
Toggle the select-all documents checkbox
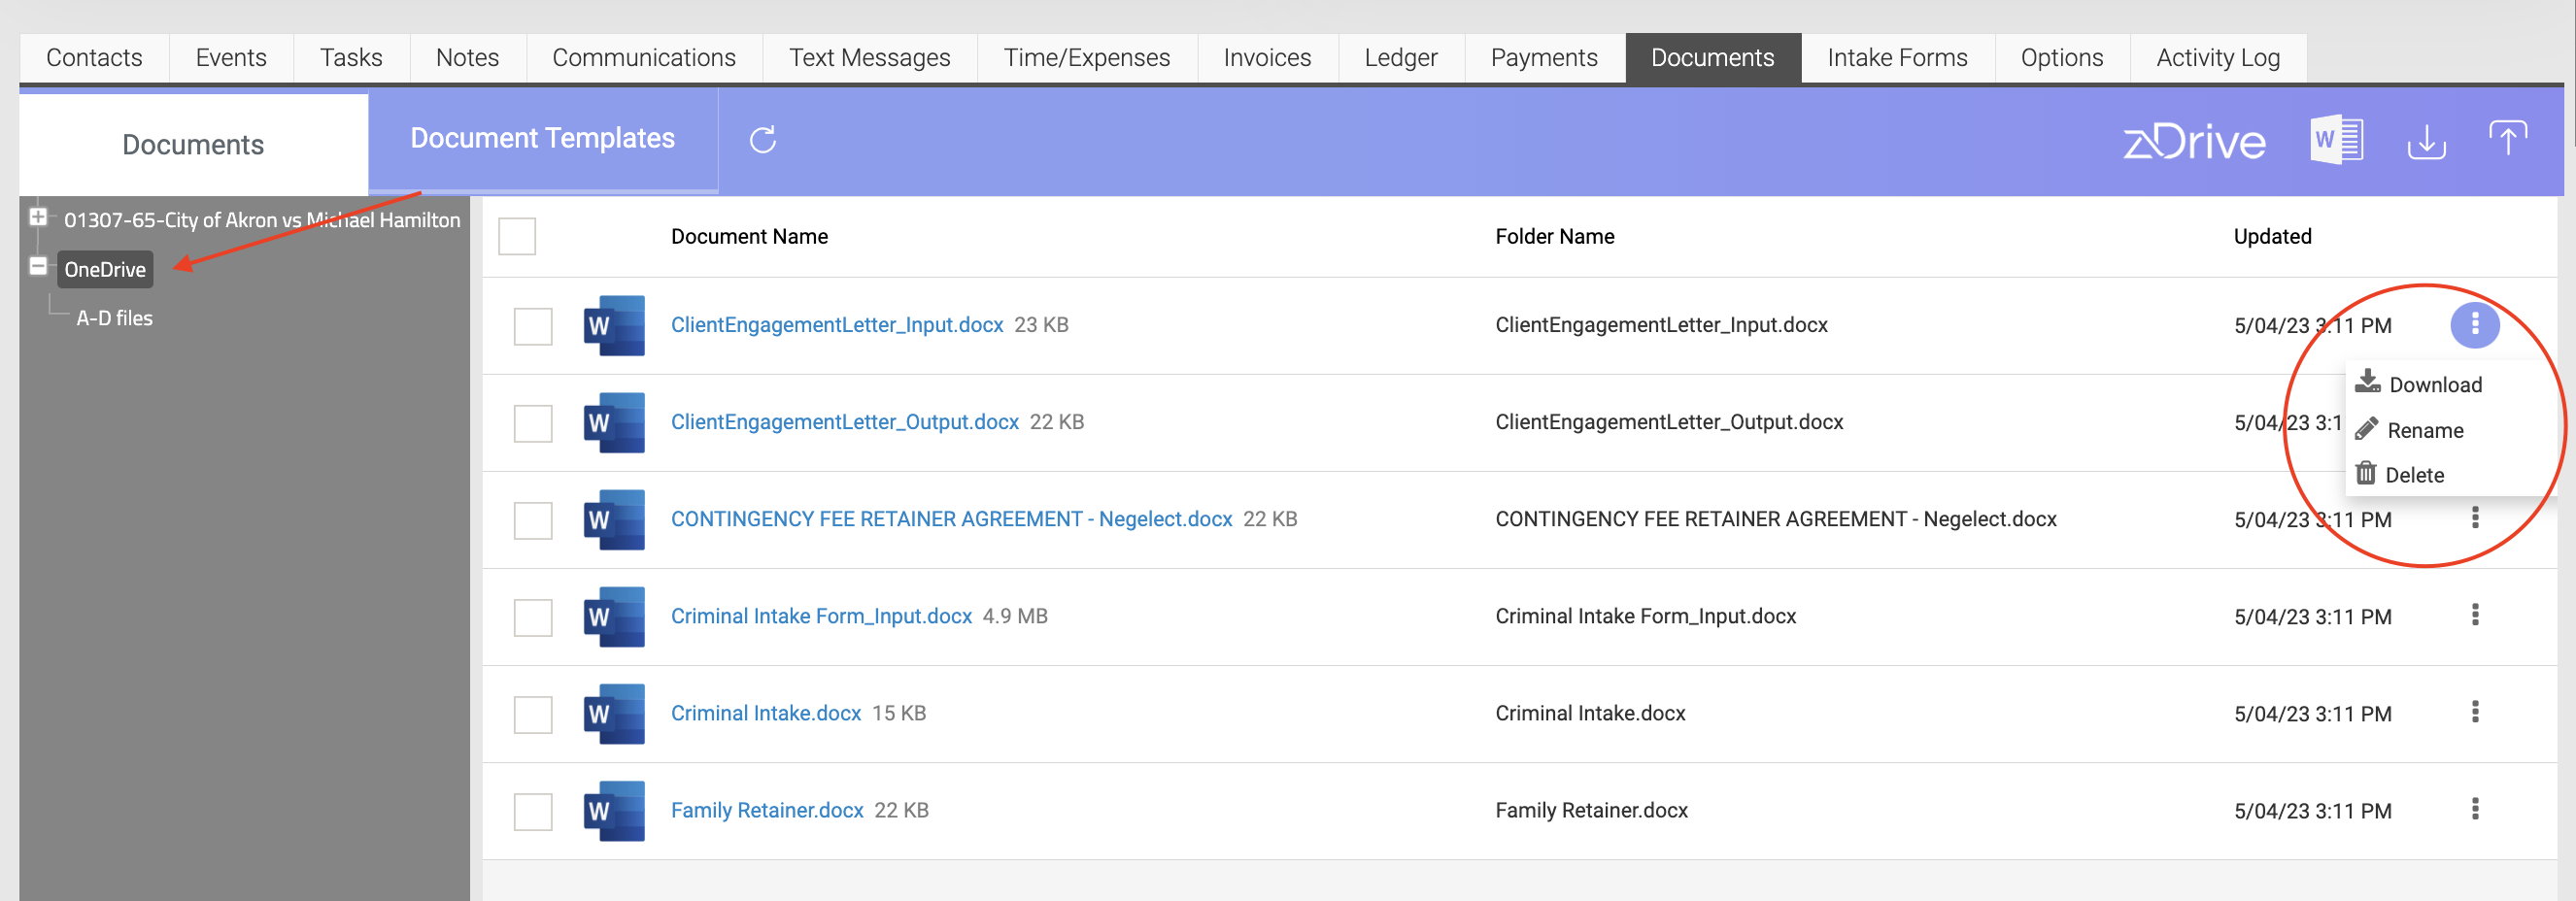pyautogui.click(x=517, y=237)
